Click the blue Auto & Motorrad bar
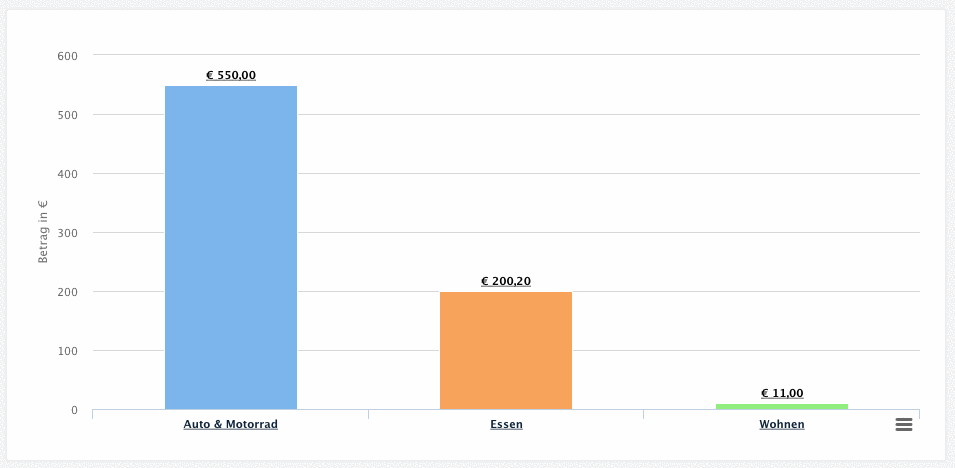 231,247
